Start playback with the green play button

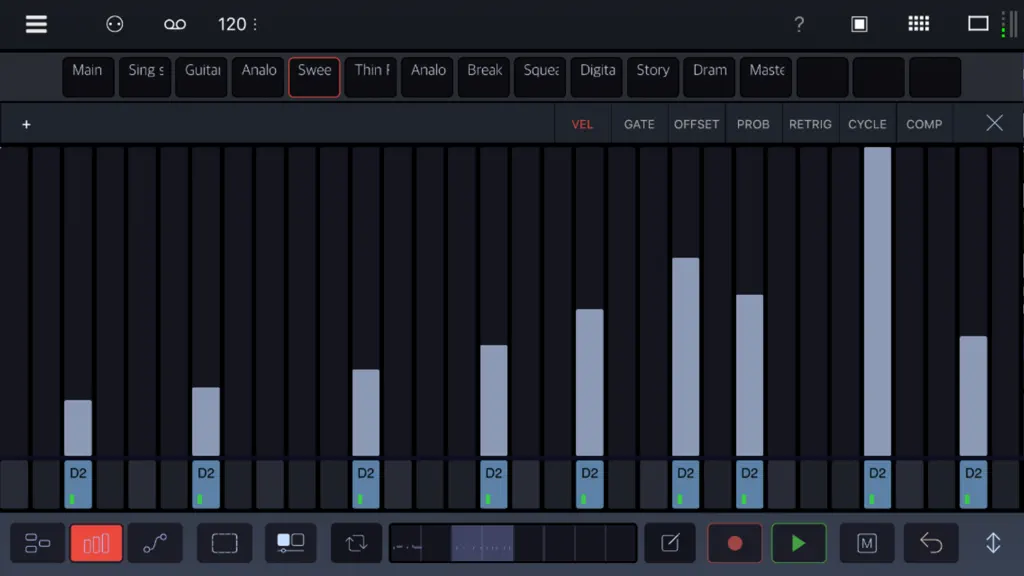(799, 543)
